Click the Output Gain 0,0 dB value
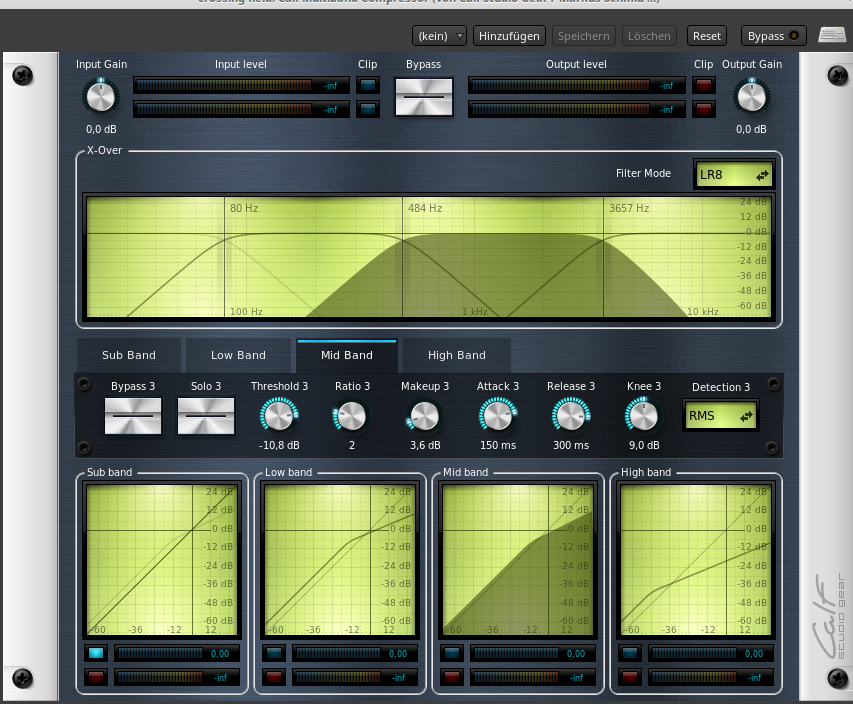Image resolution: width=853 pixels, height=704 pixels. [x=751, y=129]
